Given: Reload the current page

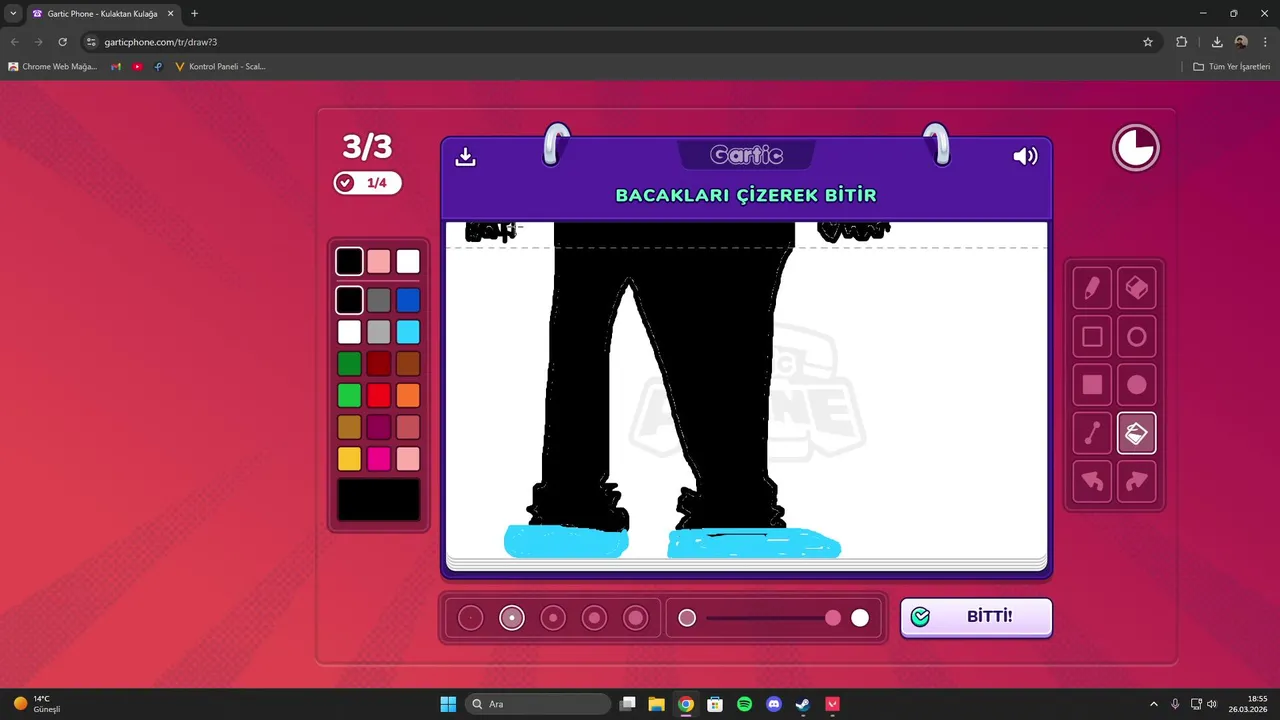Looking at the screenshot, I should 62,42.
